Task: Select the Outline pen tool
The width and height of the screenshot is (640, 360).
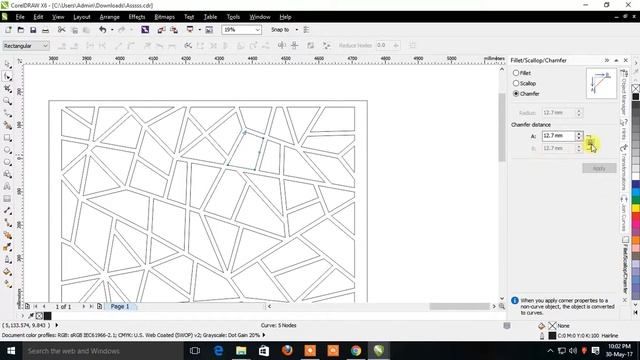Action: pyautogui.click(x=7, y=260)
